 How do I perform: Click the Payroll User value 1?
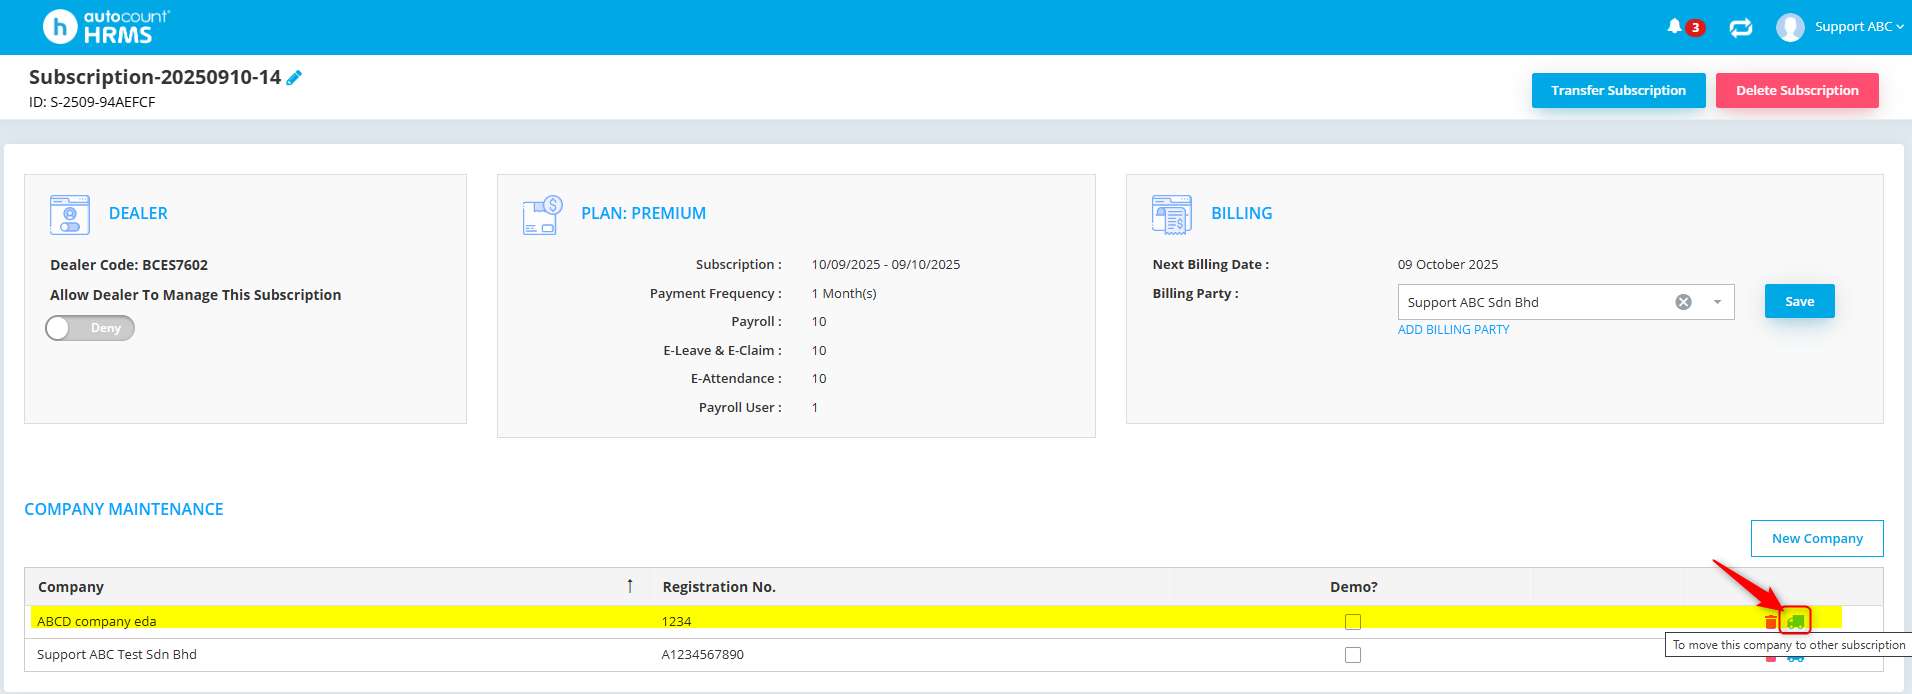point(815,408)
